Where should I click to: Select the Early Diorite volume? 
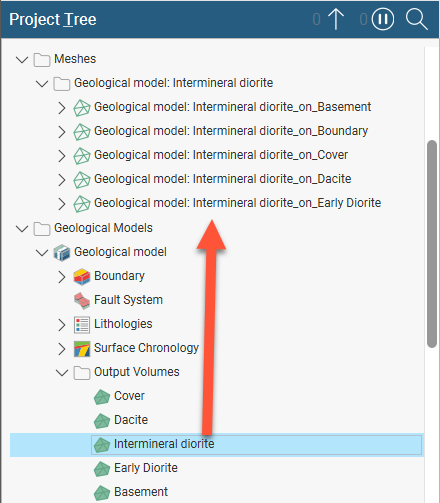[x=146, y=468]
